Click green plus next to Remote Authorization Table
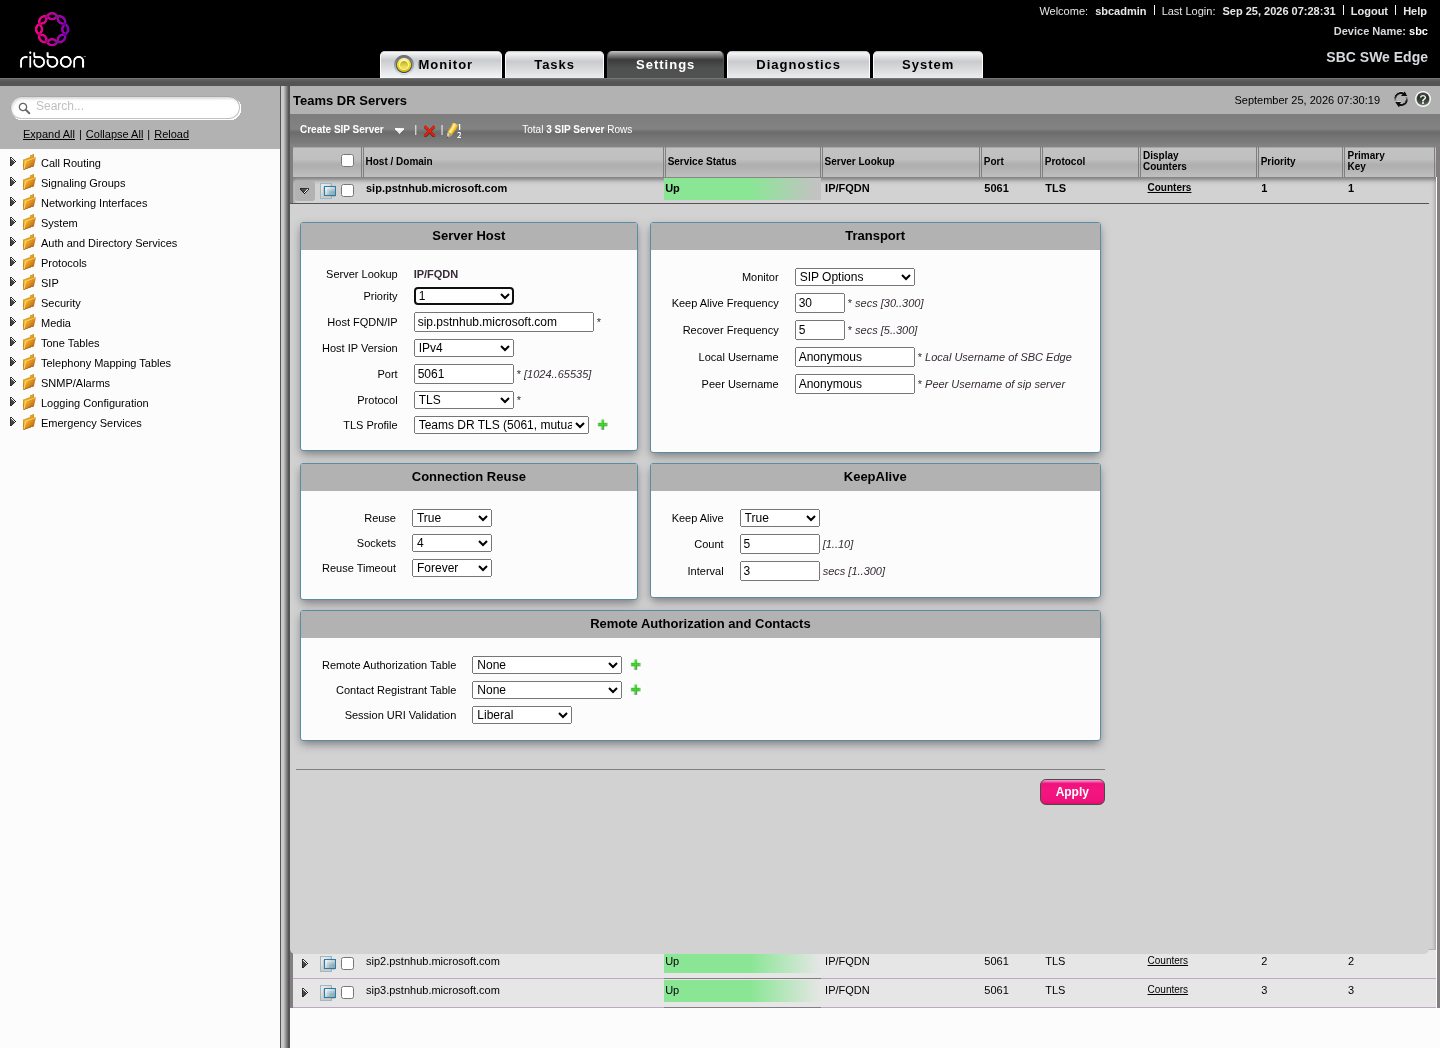Screen dimensions: 1440x1048 (x=635, y=665)
